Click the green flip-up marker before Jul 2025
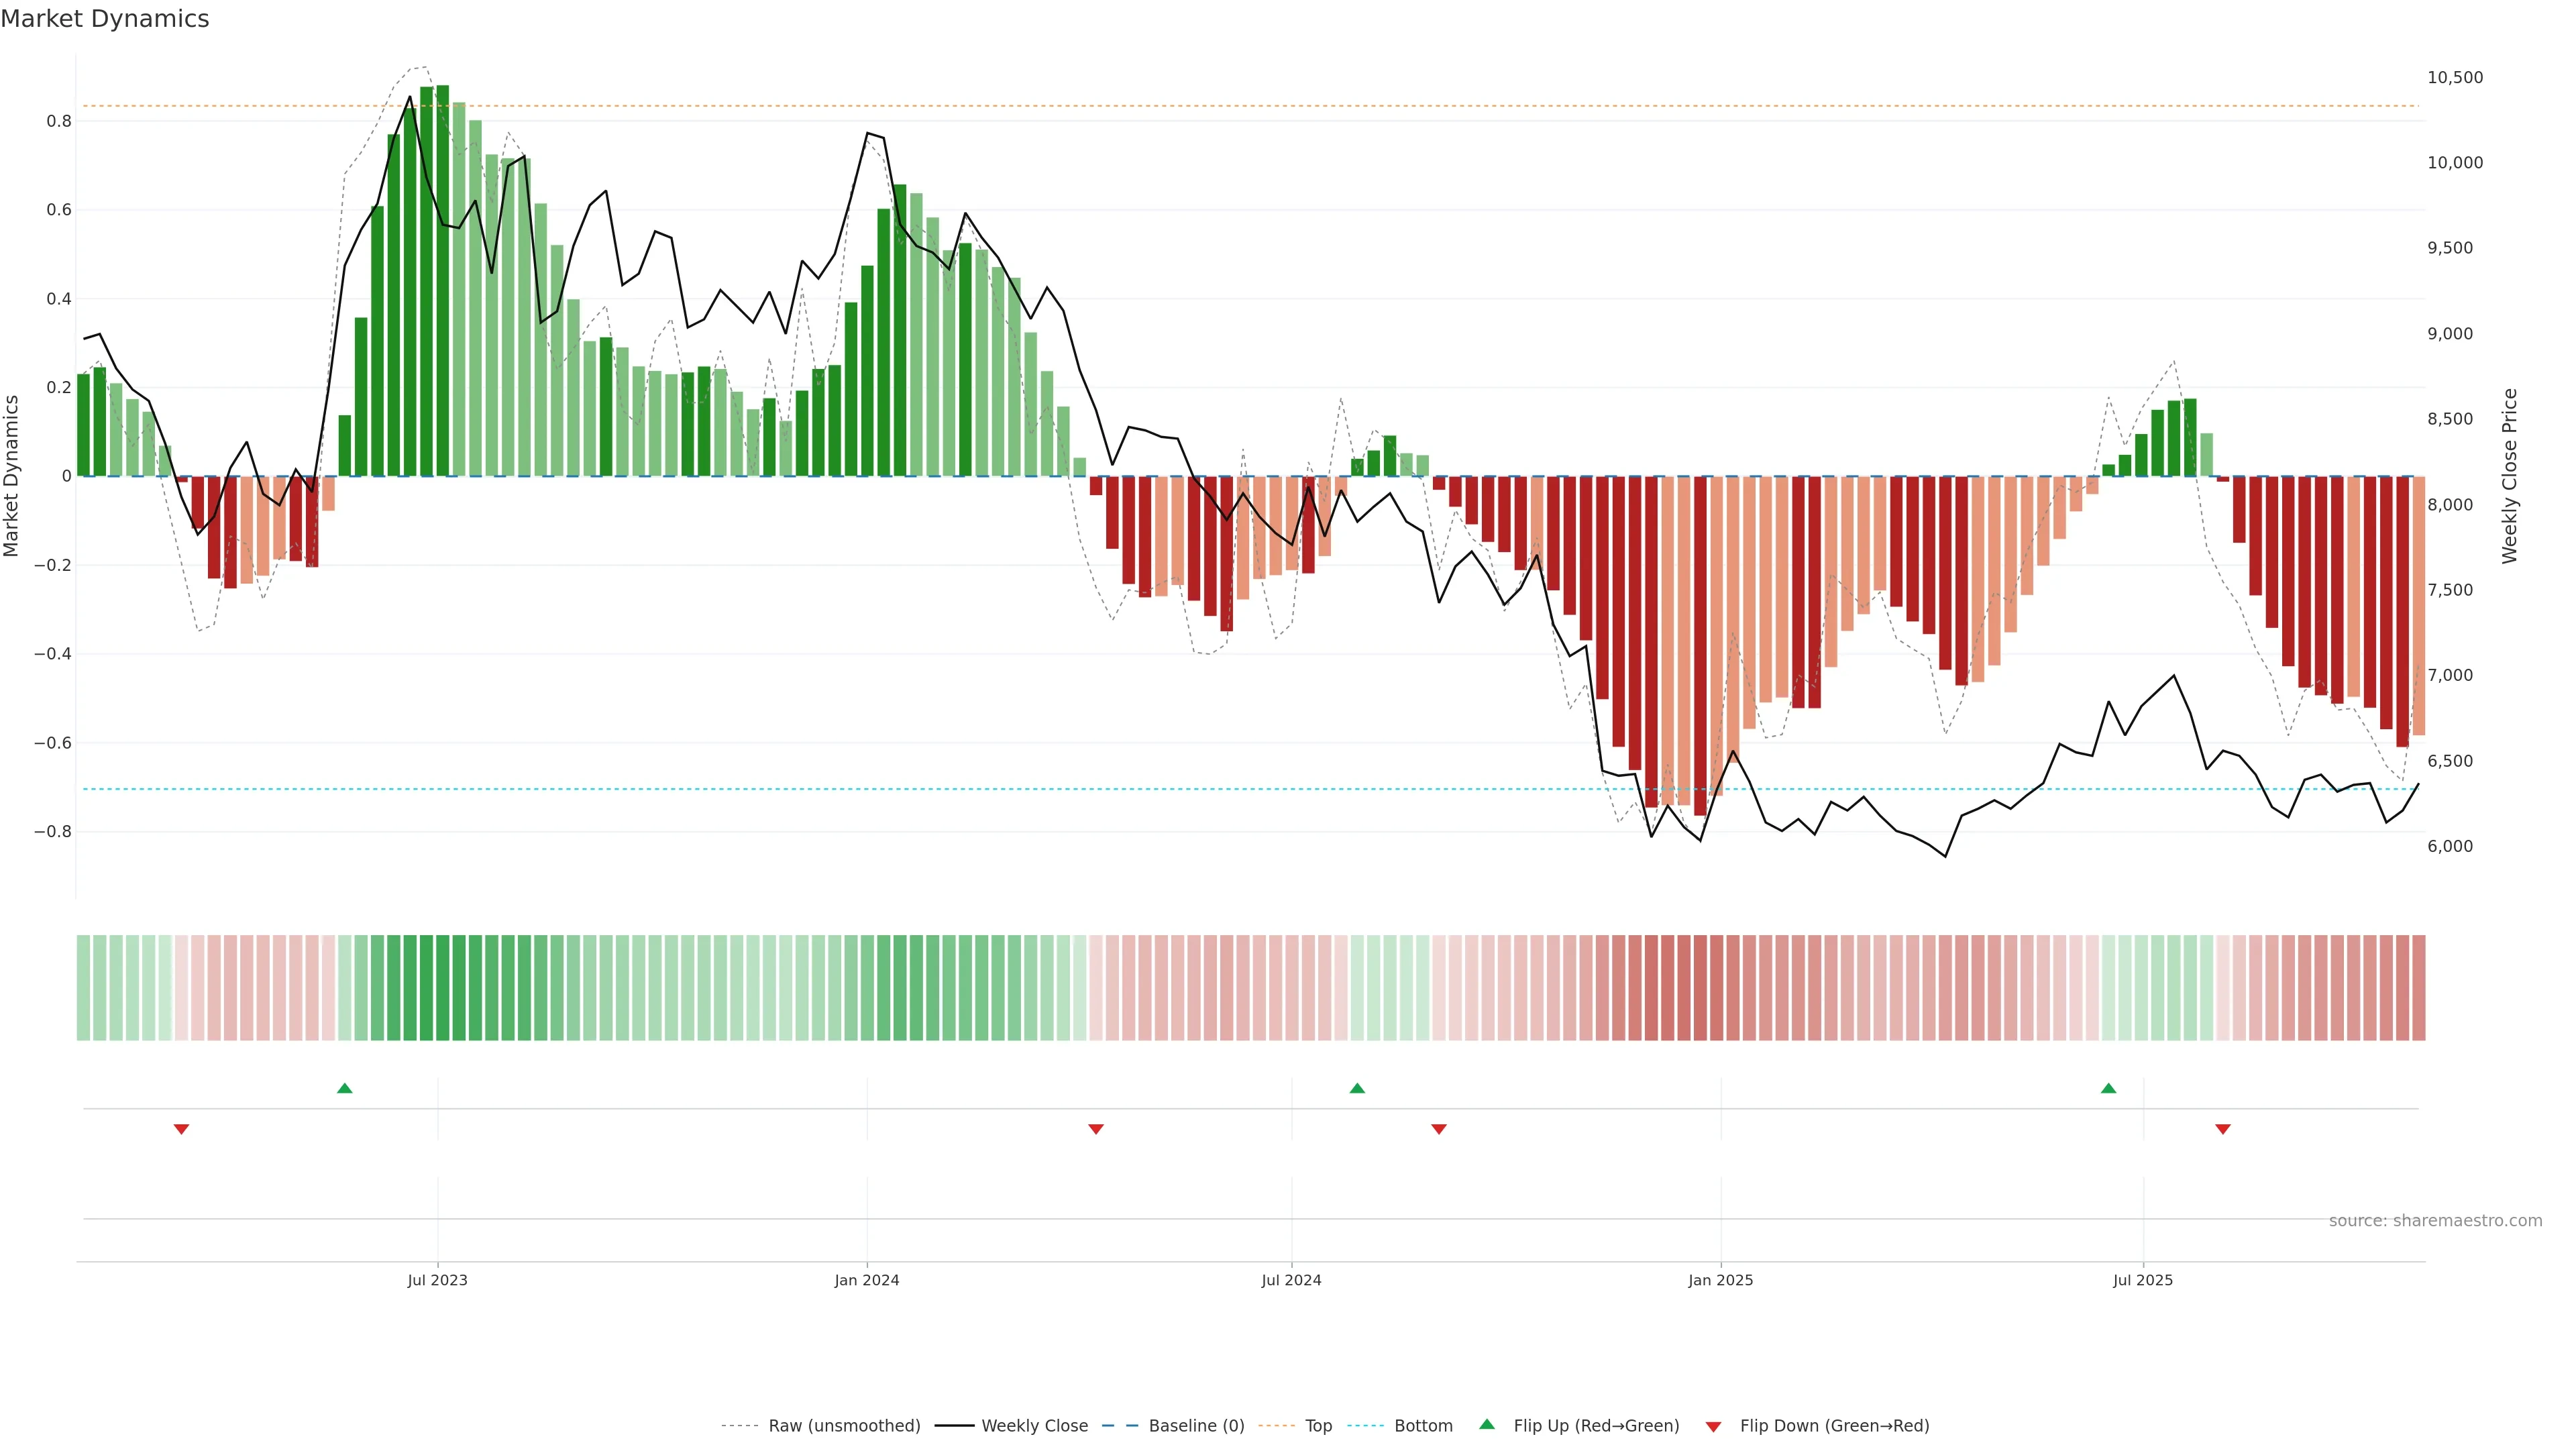 pos(2108,1088)
